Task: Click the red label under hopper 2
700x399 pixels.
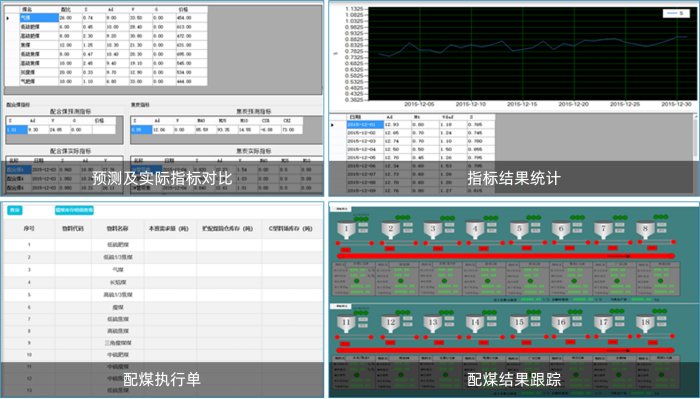Action: [x=390, y=248]
